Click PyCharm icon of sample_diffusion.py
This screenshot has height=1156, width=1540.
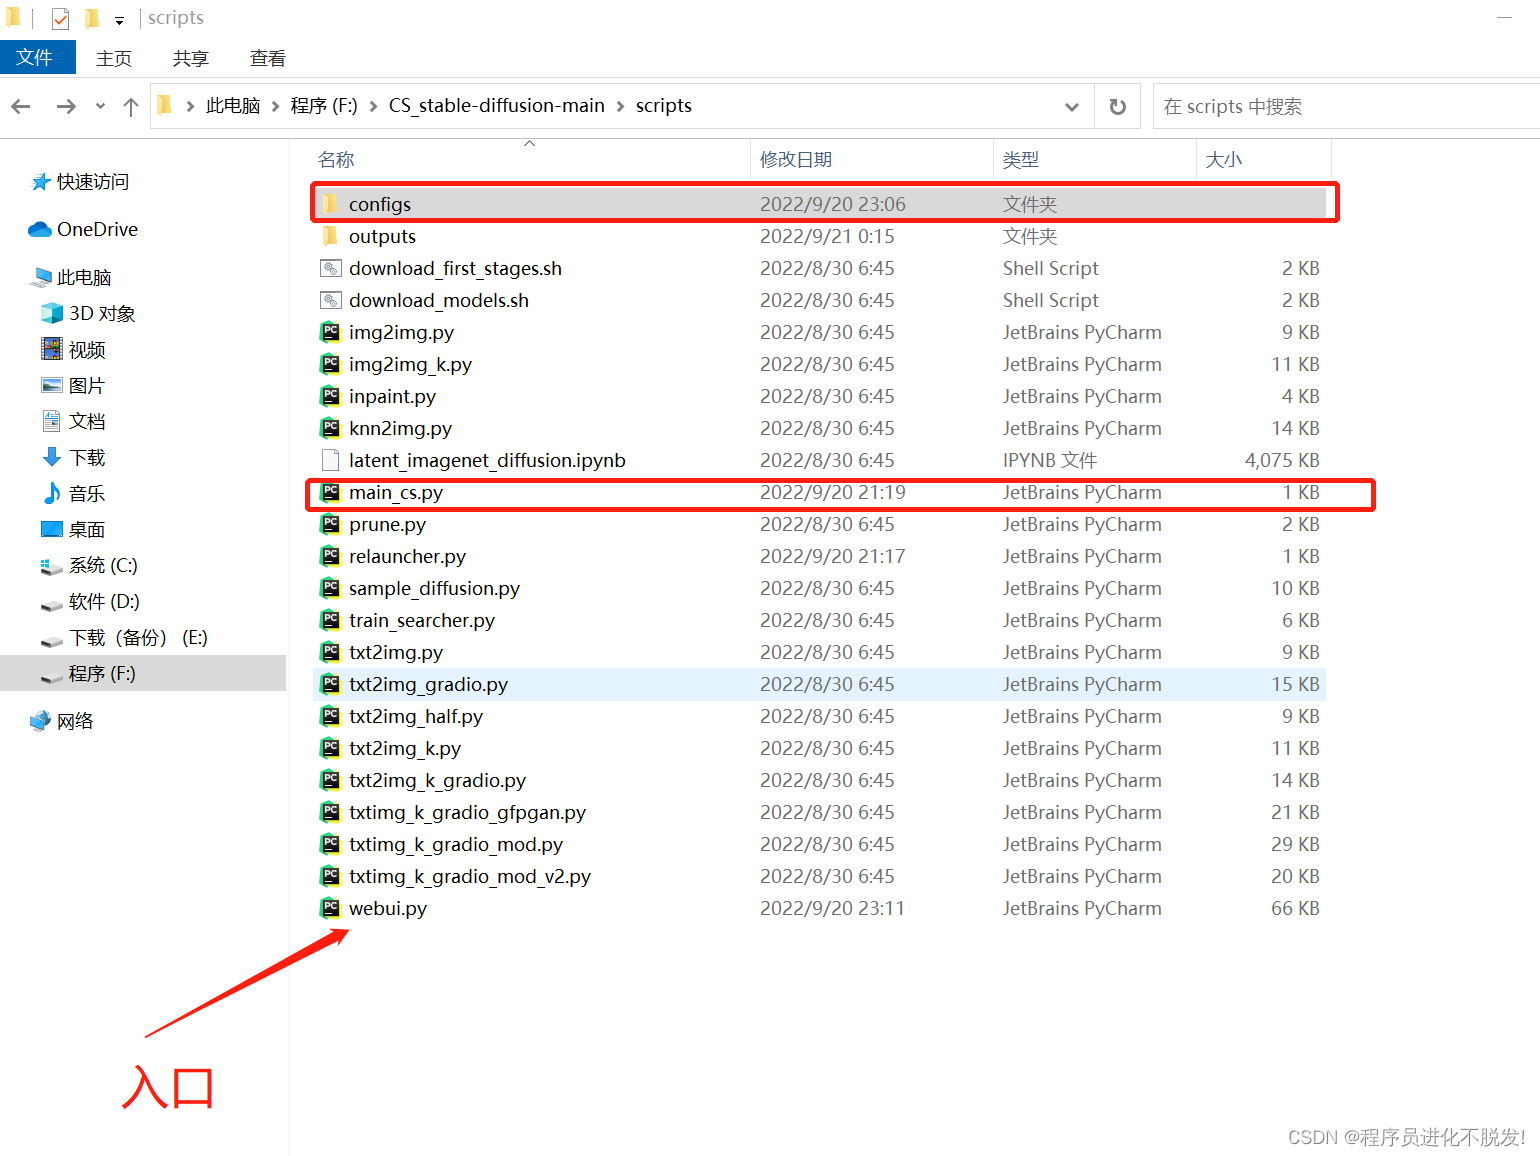[331, 588]
